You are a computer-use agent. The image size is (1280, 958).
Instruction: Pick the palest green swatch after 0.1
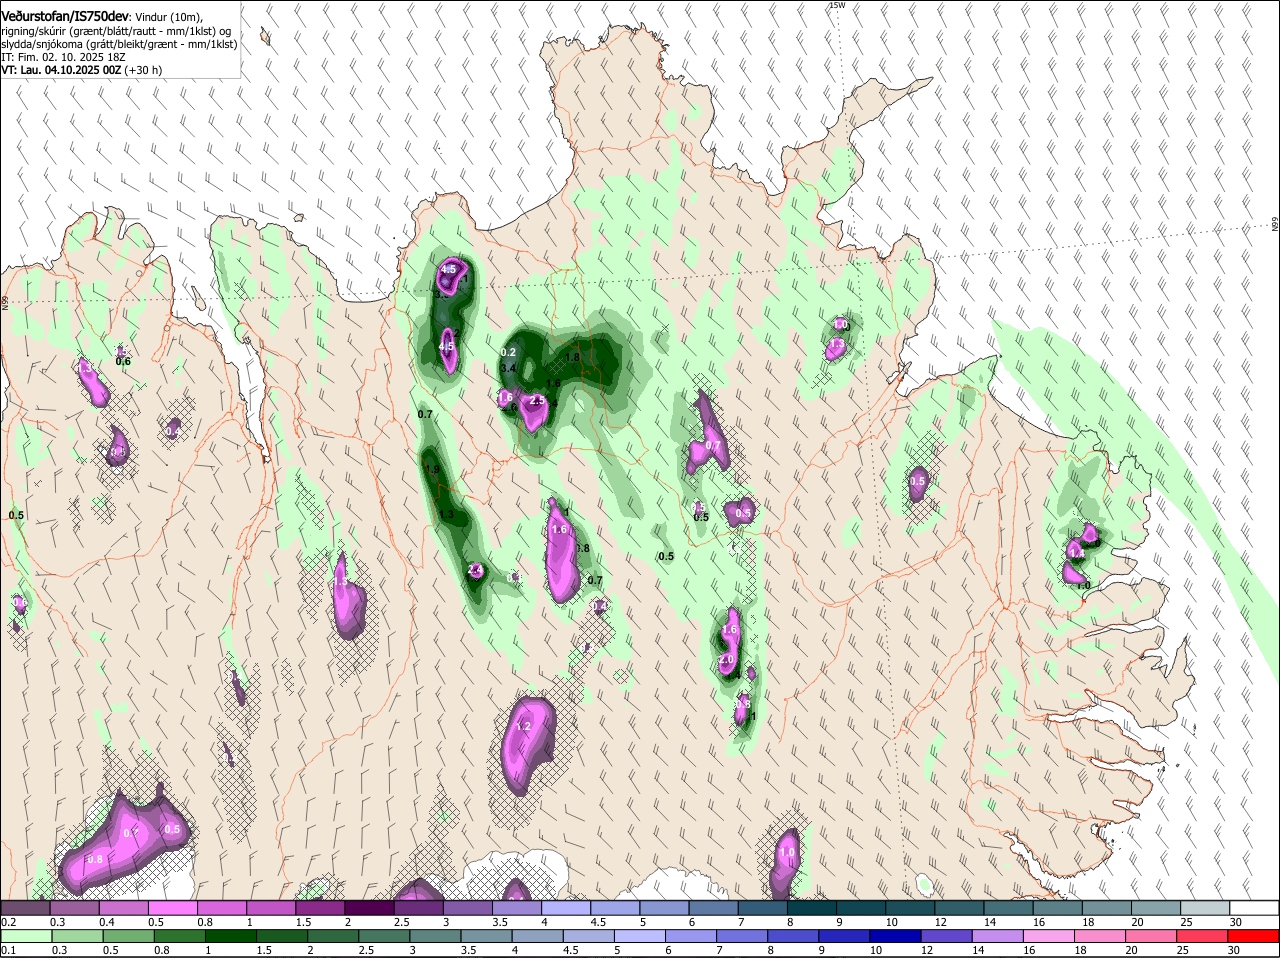pyautogui.click(x=27, y=937)
